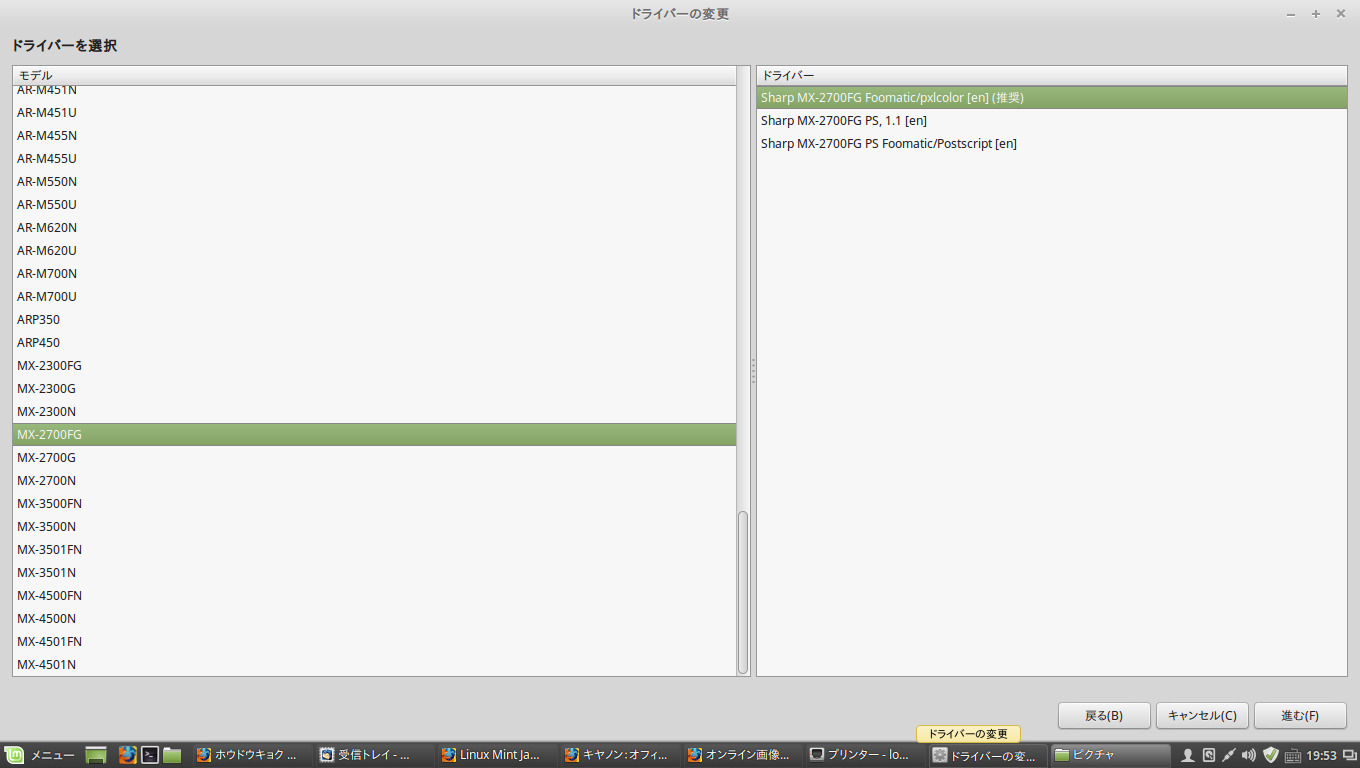Image resolution: width=1360 pixels, height=768 pixels.
Task: Select driver Sharp MX-2700FG Foomatic/pxlcolor (推奨)
Action: click(1052, 98)
